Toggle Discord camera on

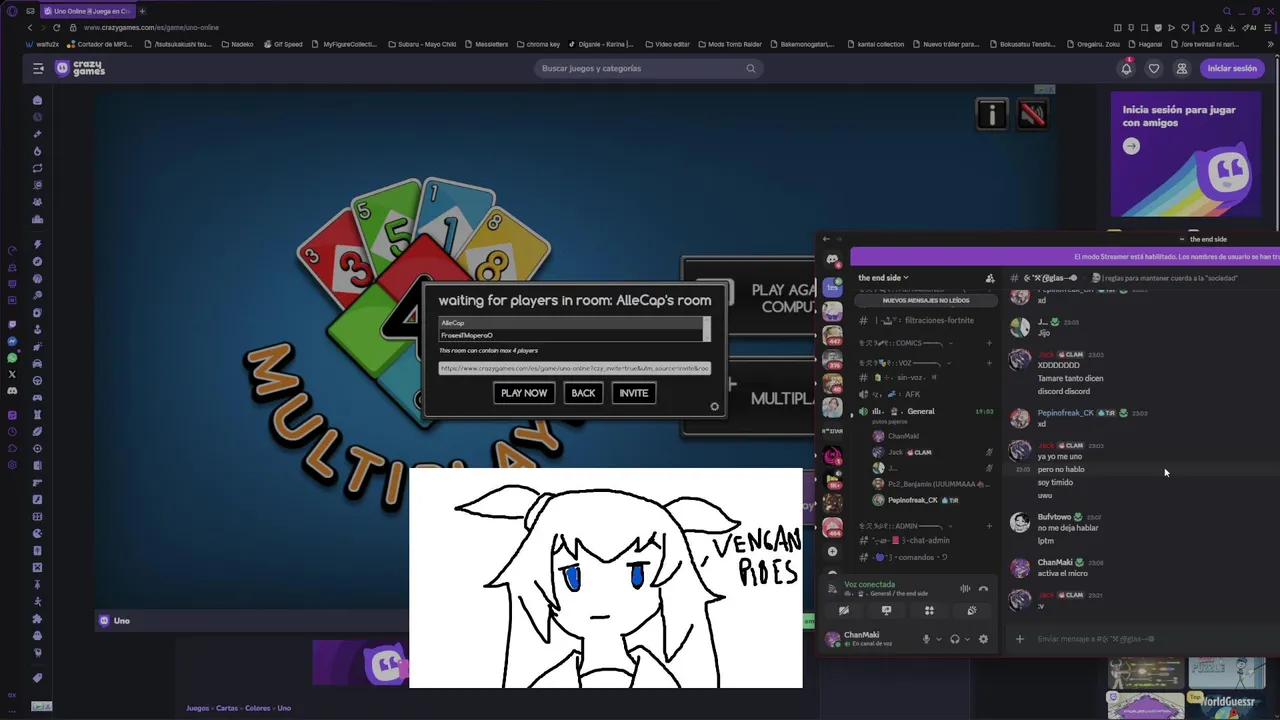pos(844,610)
